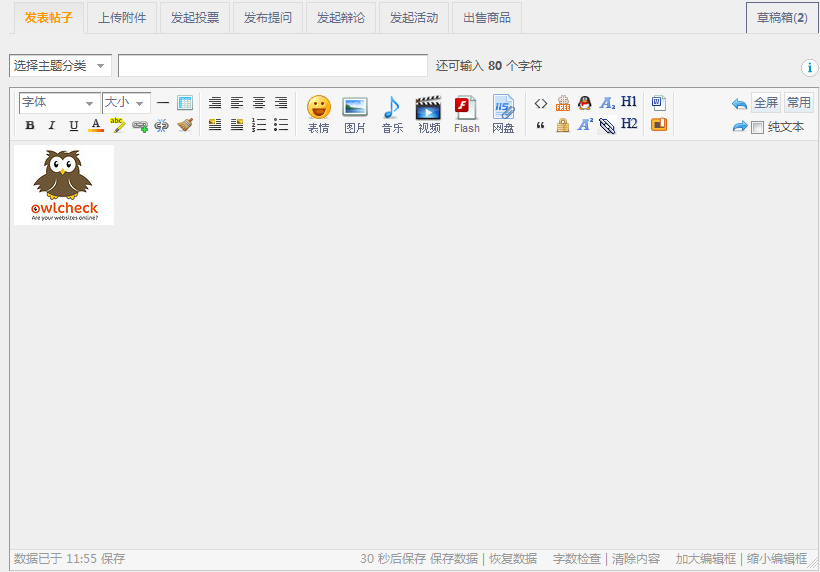Click the 图片 insert image icon
Image resolution: width=820 pixels, height=572 pixels.
(x=355, y=113)
